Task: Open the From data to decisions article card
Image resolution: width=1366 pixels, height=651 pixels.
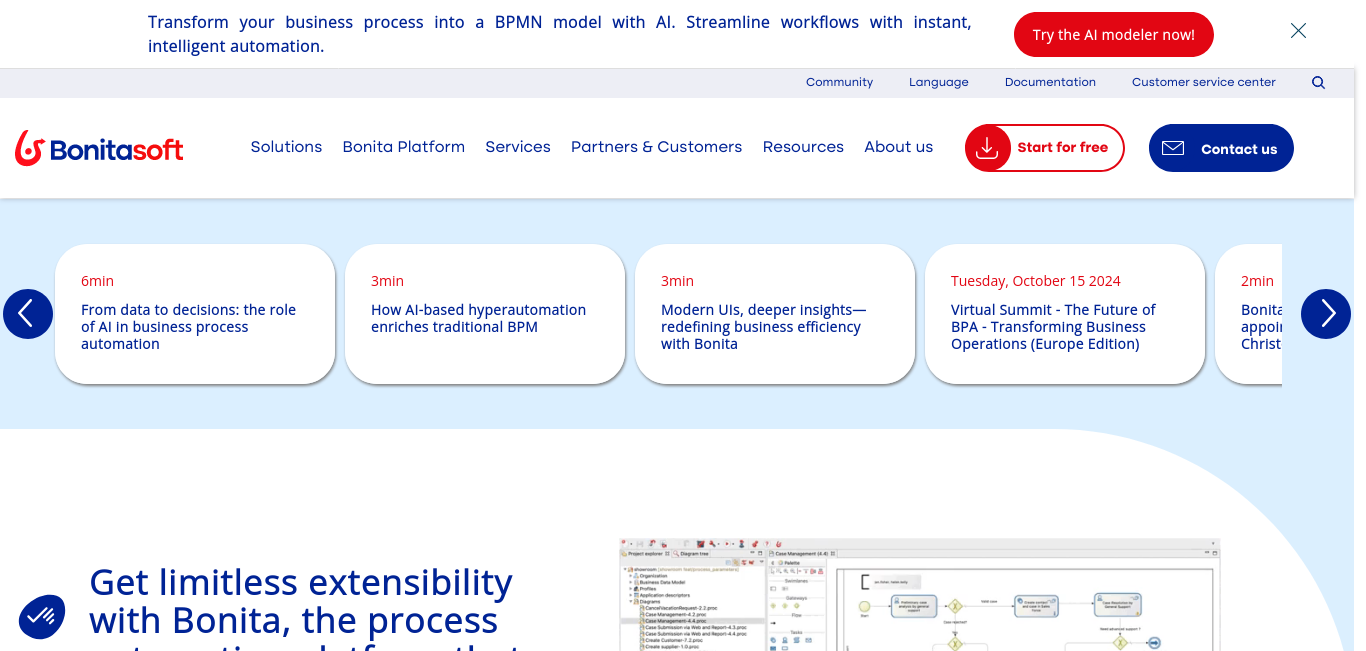Action: point(195,314)
